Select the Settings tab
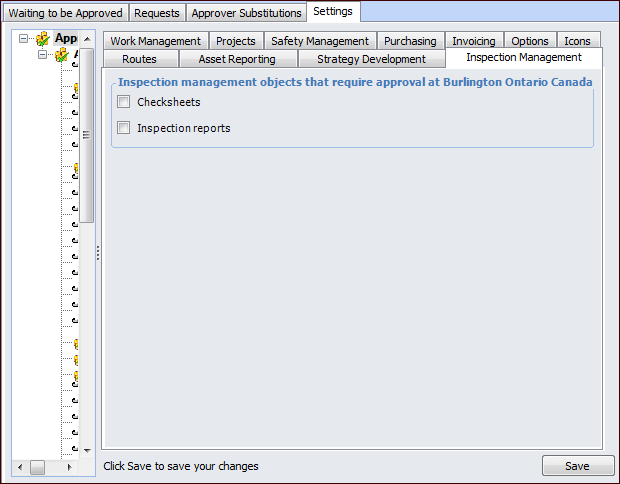 tap(333, 11)
